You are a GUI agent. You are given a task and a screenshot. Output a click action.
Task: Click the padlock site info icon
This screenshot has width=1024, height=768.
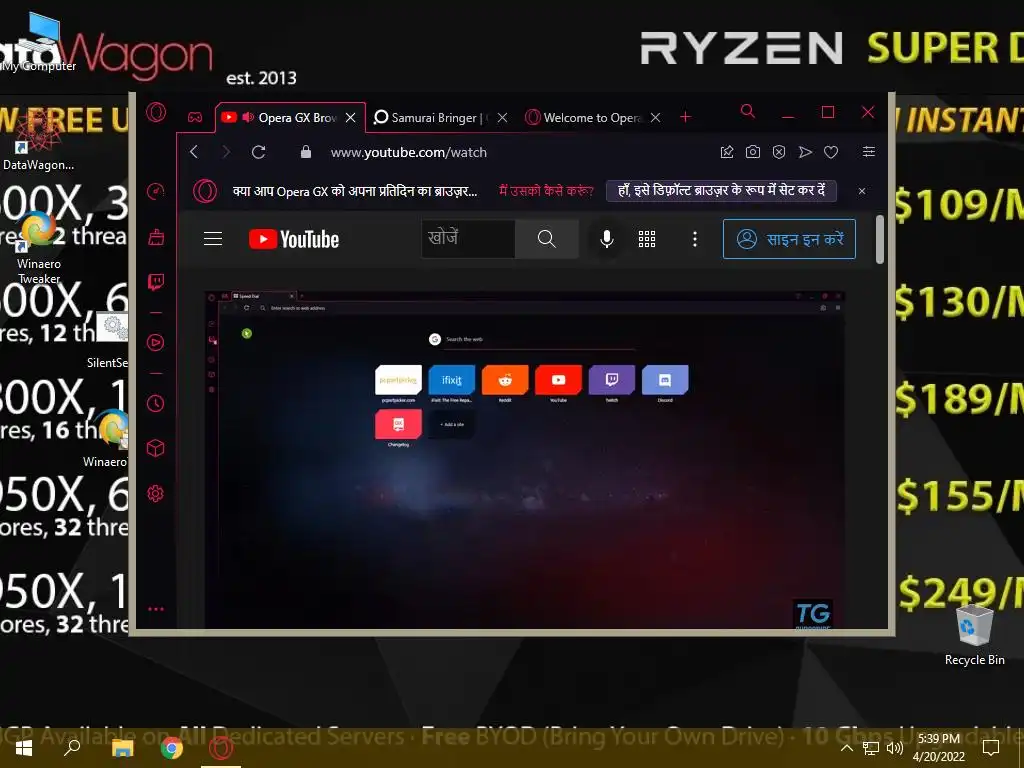coord(306,152)
